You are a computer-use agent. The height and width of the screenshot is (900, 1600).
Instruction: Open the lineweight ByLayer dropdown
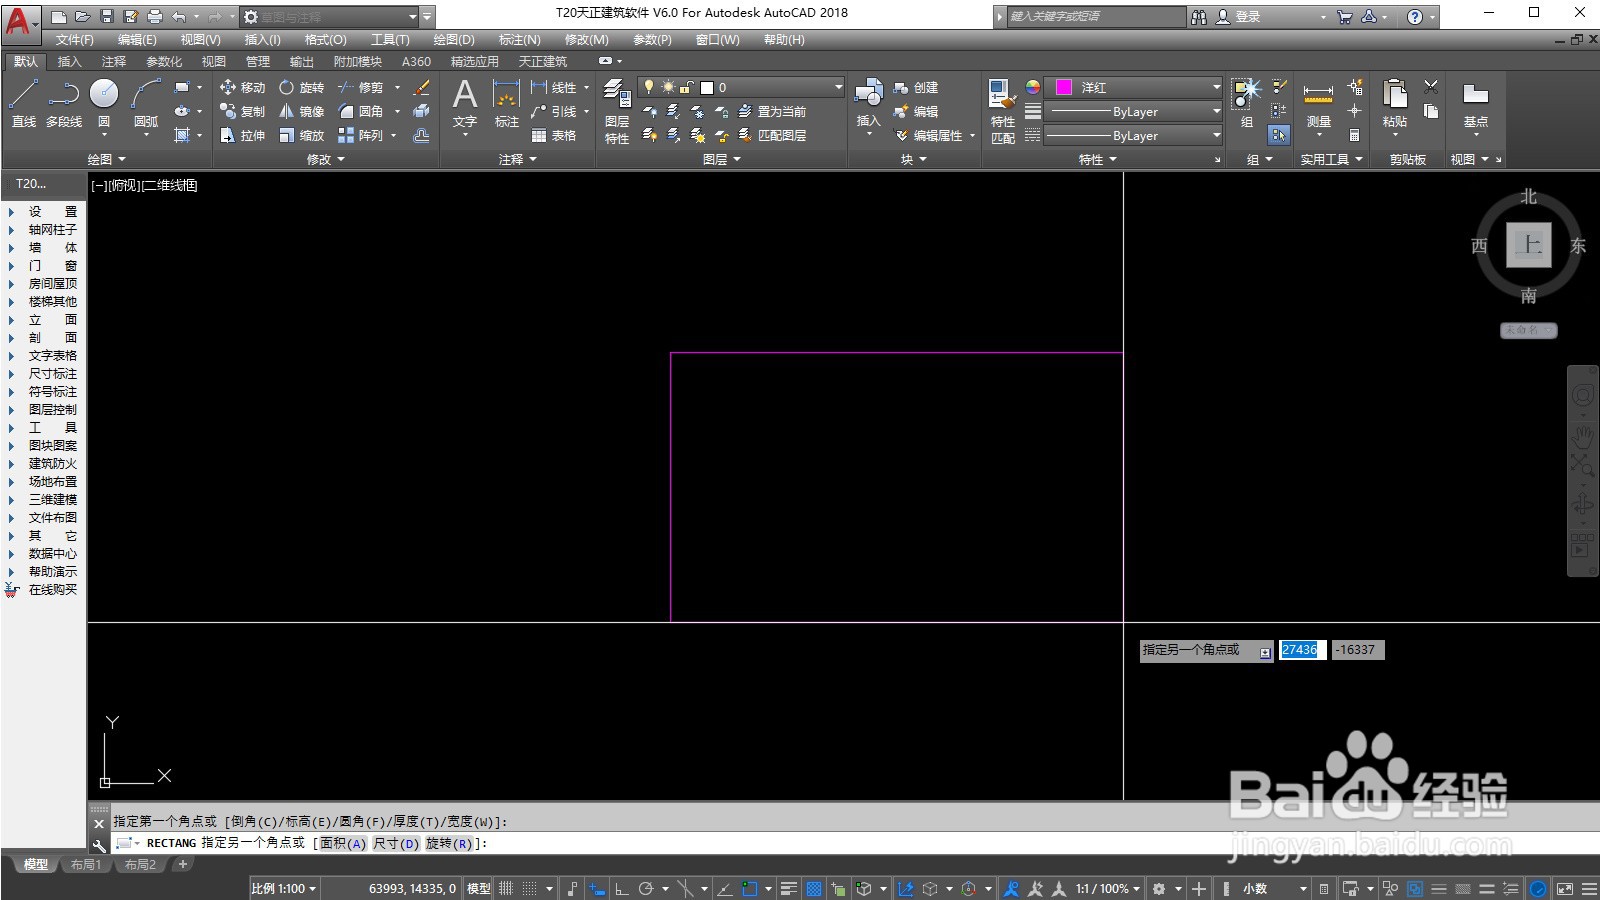click(1133, 112)
